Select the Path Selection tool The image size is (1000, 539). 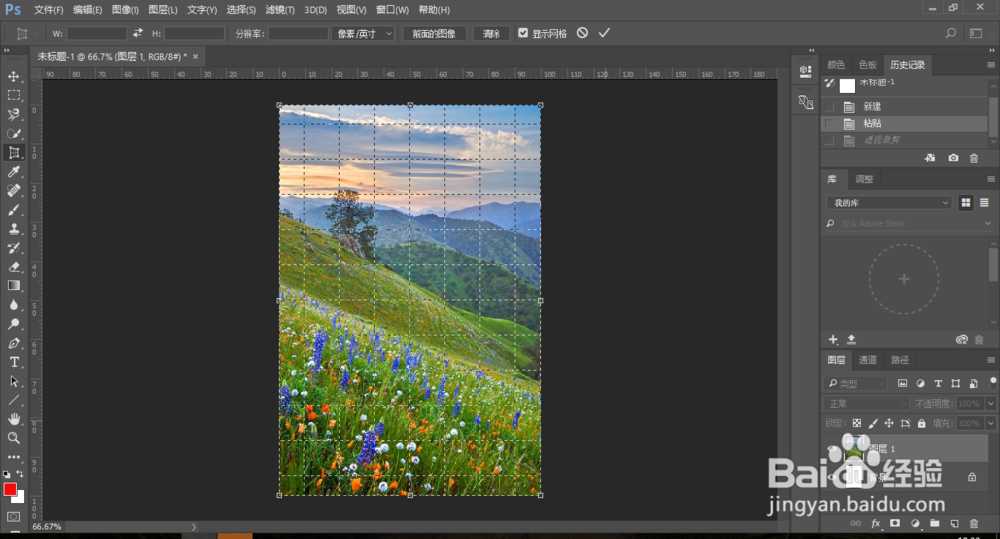[13, 381]
